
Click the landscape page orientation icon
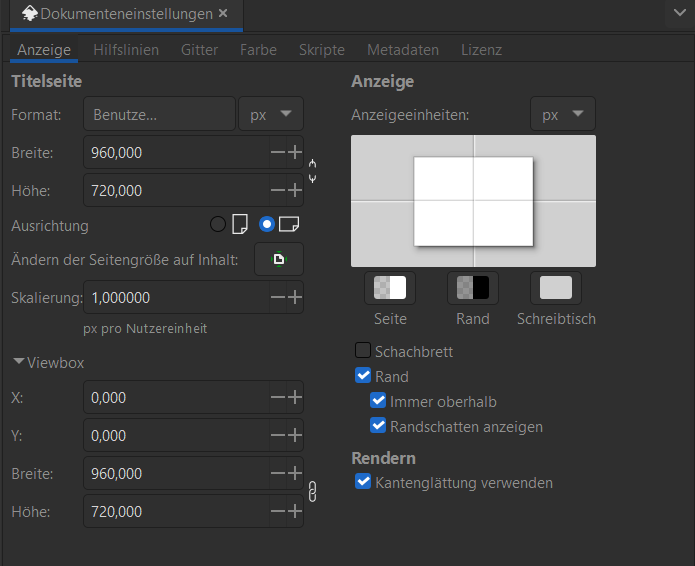tap(289, 224)
